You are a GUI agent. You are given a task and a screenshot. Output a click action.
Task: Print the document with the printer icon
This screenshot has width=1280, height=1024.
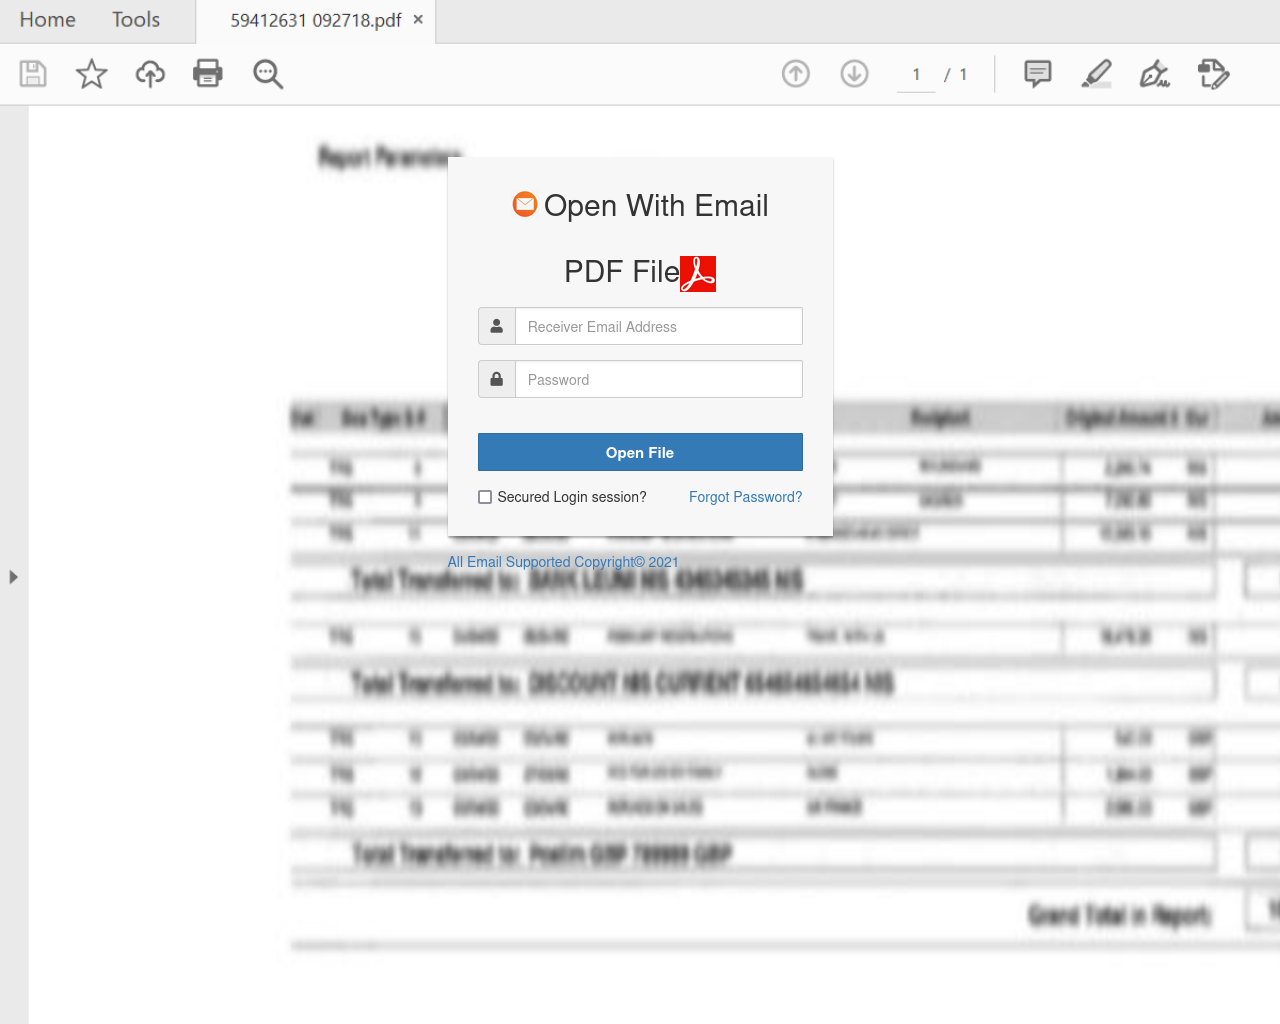pyautogui.click(x=208, y=73)
